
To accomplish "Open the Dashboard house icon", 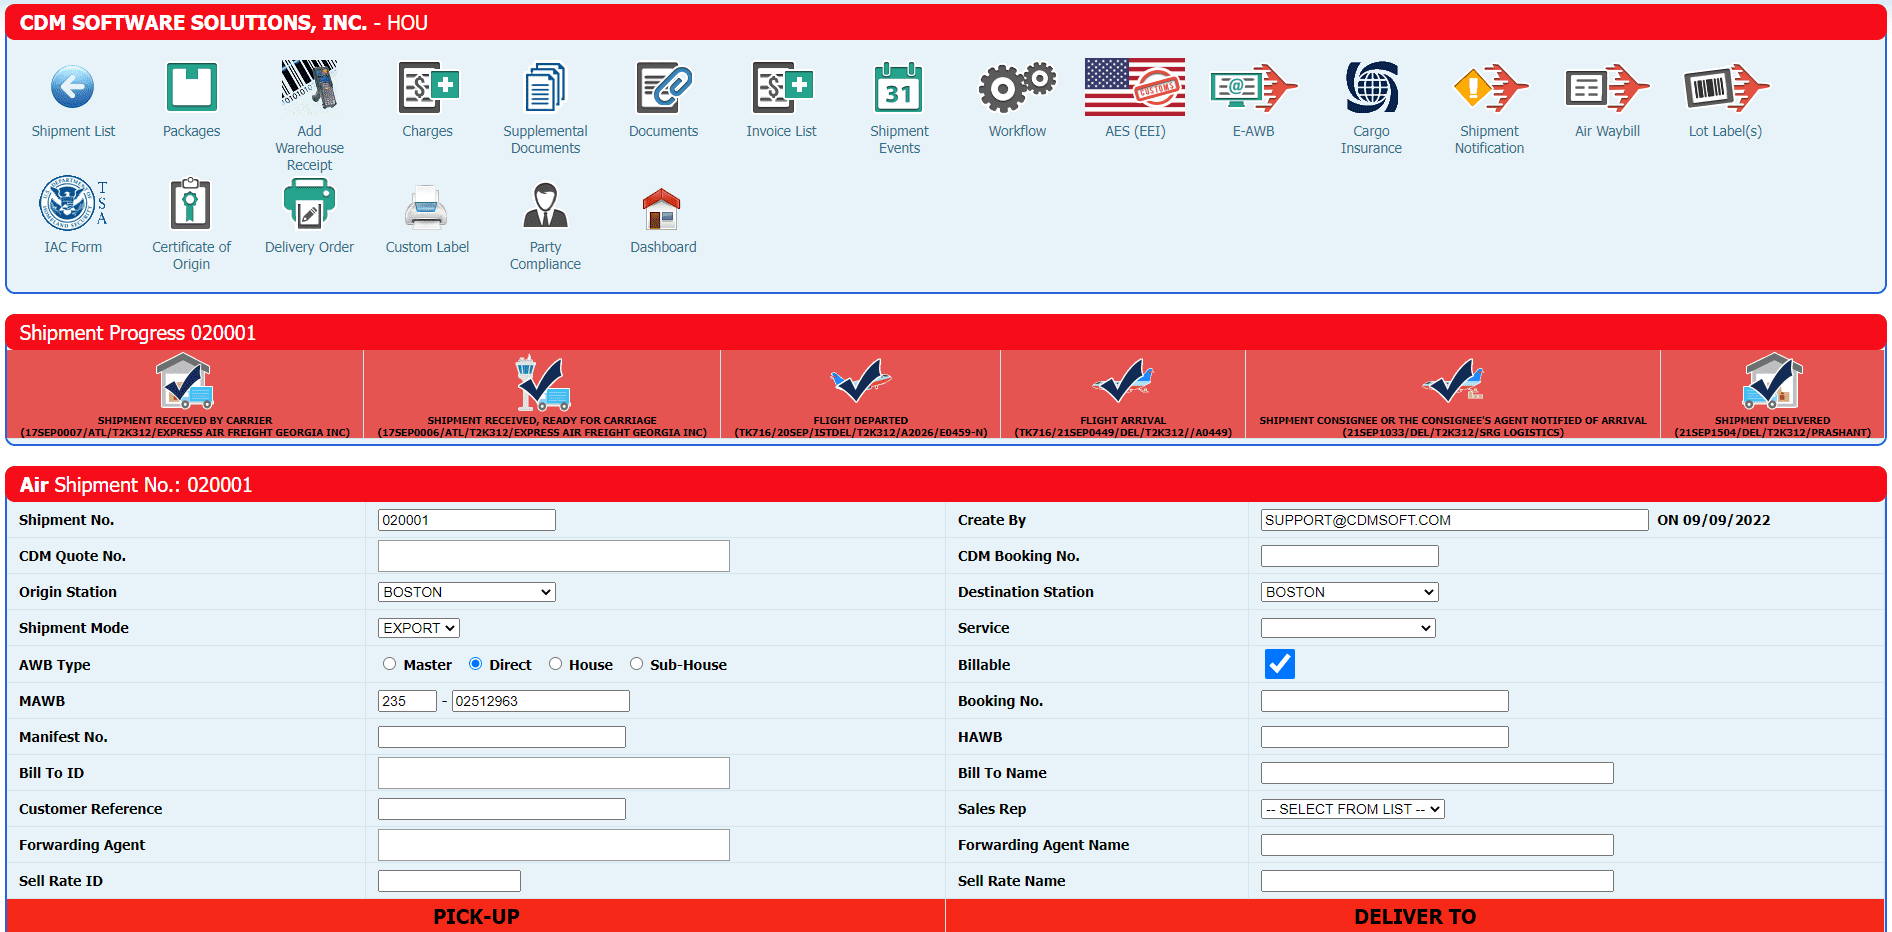I will [x=662, y=208].
